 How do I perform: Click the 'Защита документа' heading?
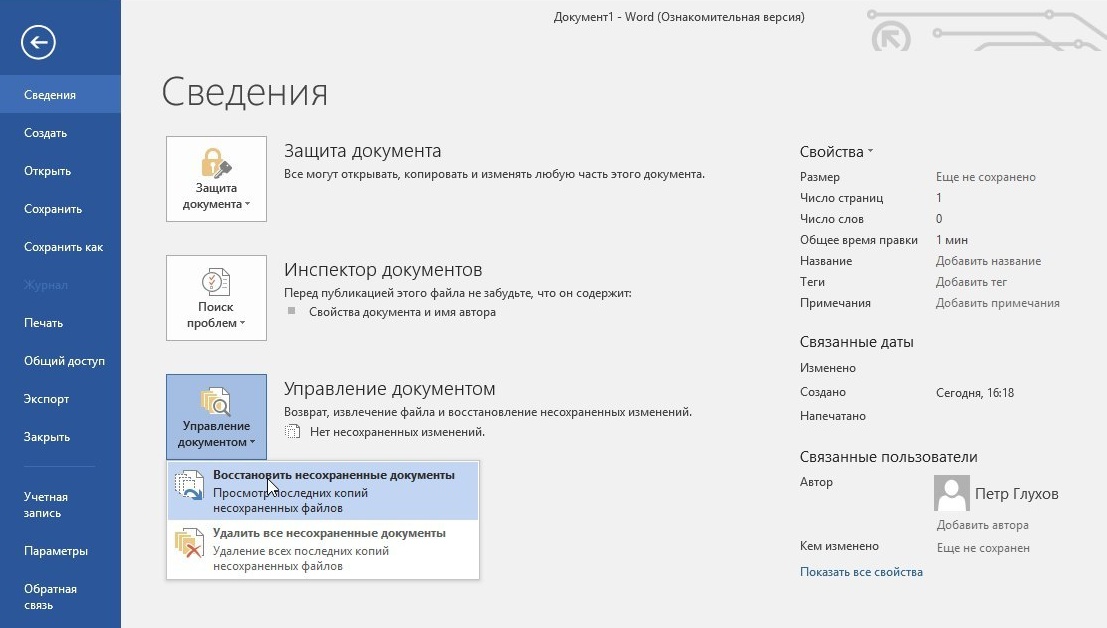362,151
